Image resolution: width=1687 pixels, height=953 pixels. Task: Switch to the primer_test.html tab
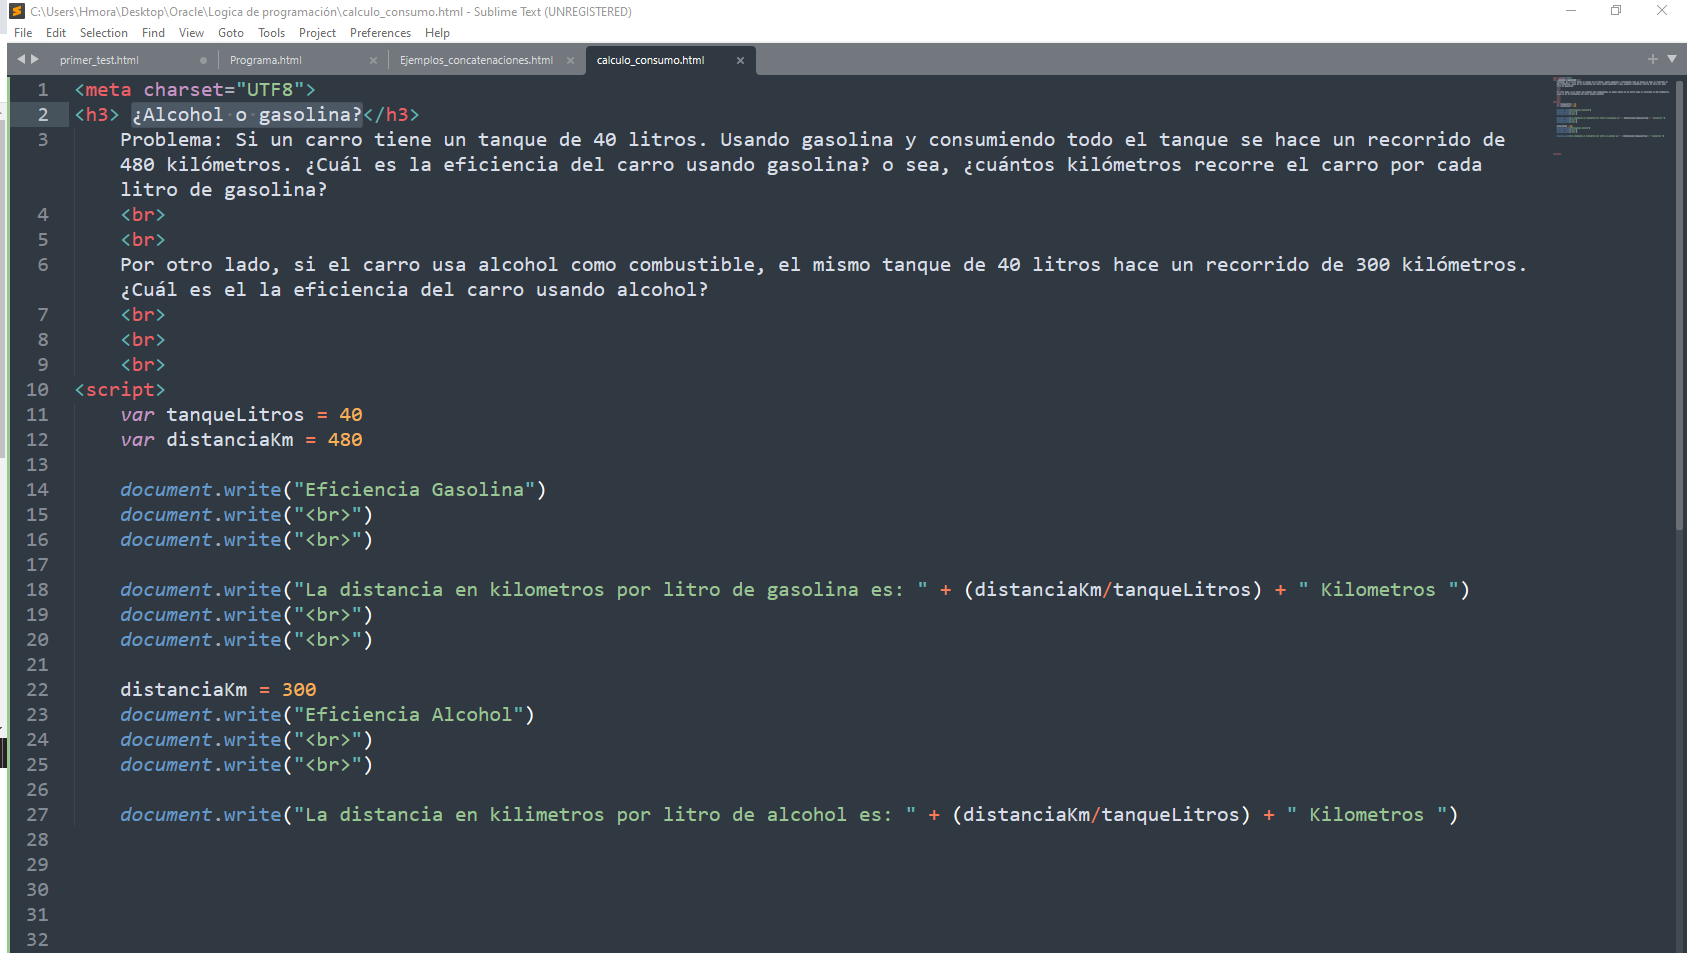tap(99, 60)
